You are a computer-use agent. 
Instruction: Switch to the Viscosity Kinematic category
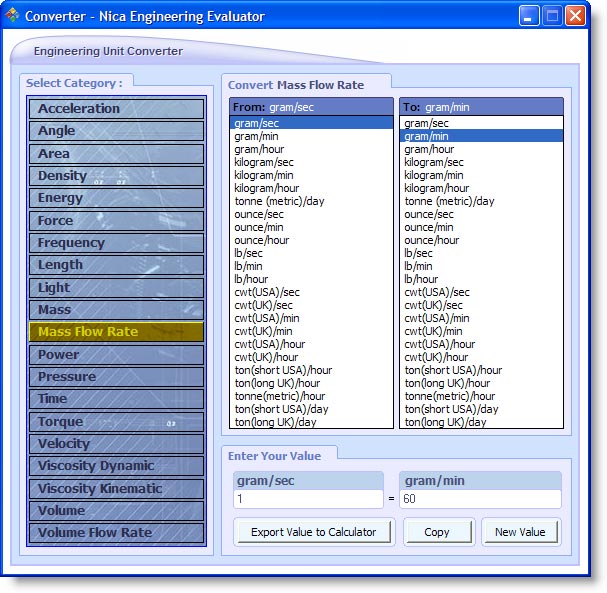116,489
